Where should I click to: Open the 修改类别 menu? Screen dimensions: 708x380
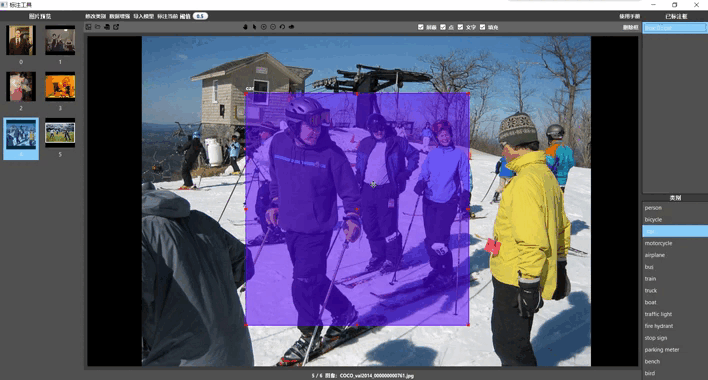pyautogui.click(x=95, y=16)
